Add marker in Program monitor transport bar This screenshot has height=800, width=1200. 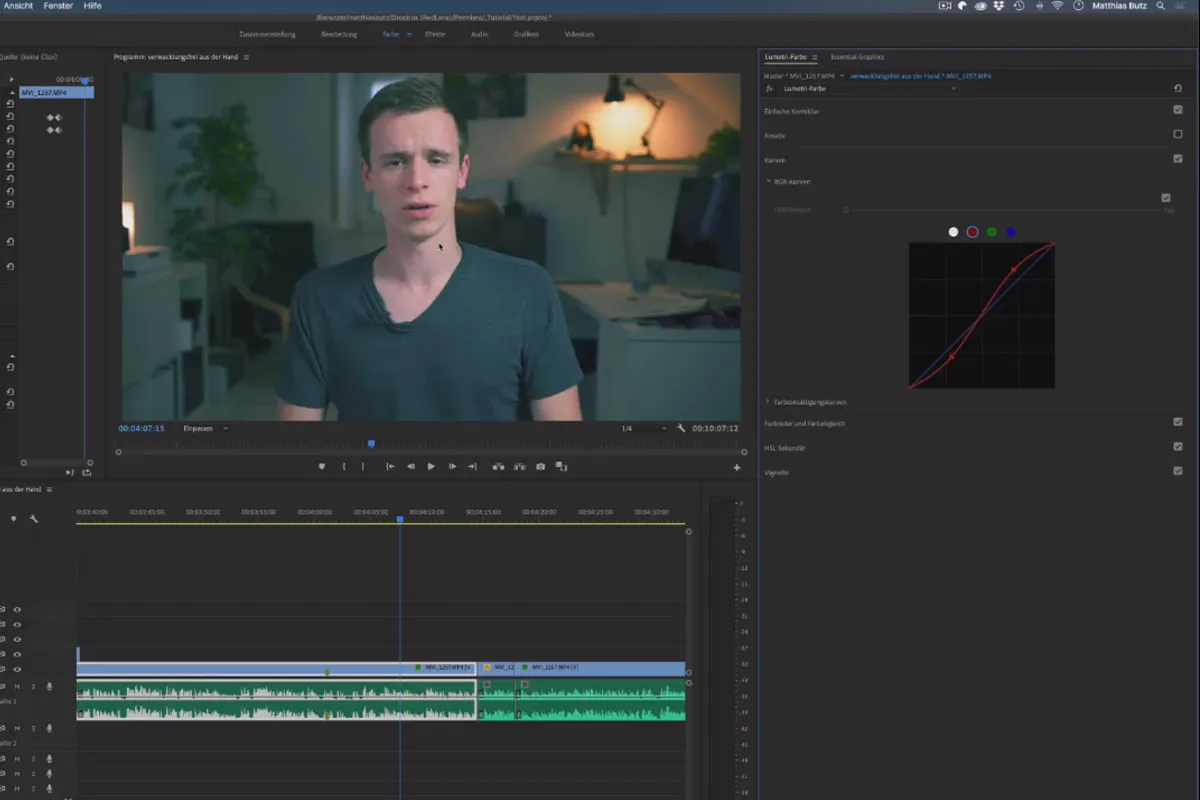[x=322, y=466]
